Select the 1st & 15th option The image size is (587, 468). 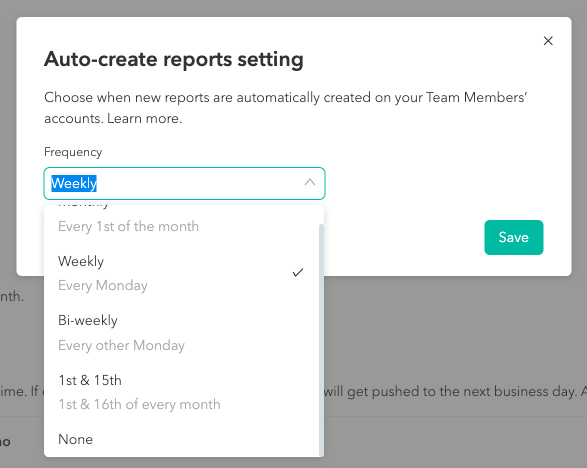click(184, 392)
